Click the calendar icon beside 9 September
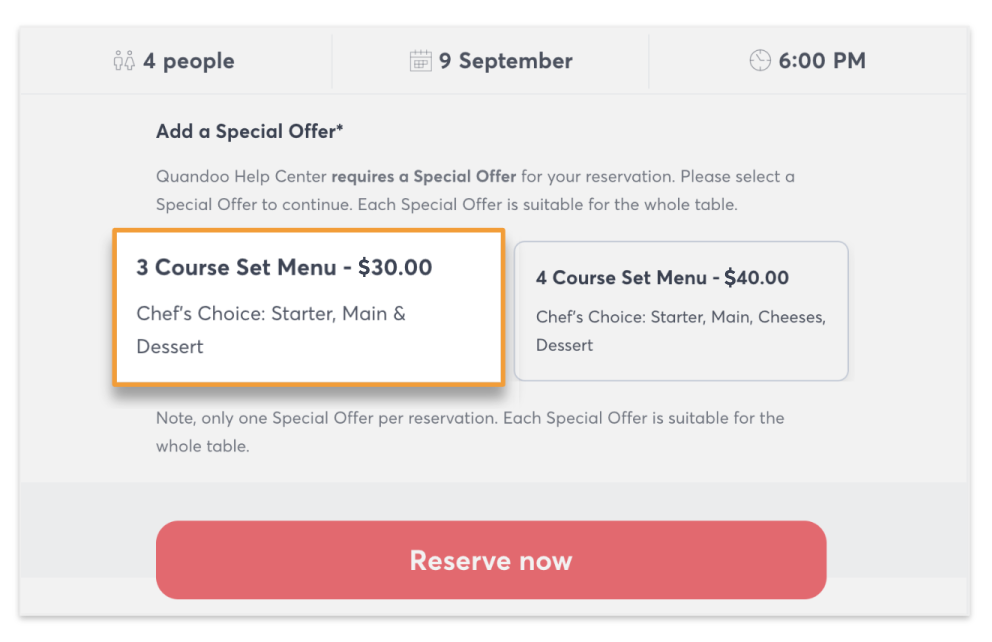This screenshot has width=992, height=642. (420, 61)
